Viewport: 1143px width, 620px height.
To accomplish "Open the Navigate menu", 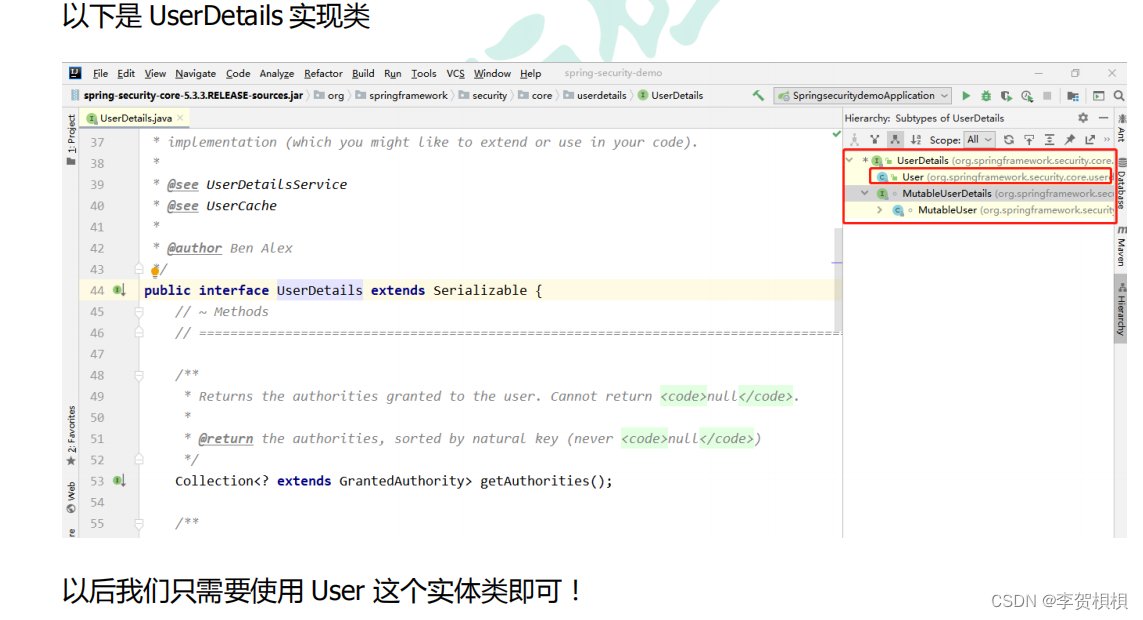I will [x=195, y=74].
